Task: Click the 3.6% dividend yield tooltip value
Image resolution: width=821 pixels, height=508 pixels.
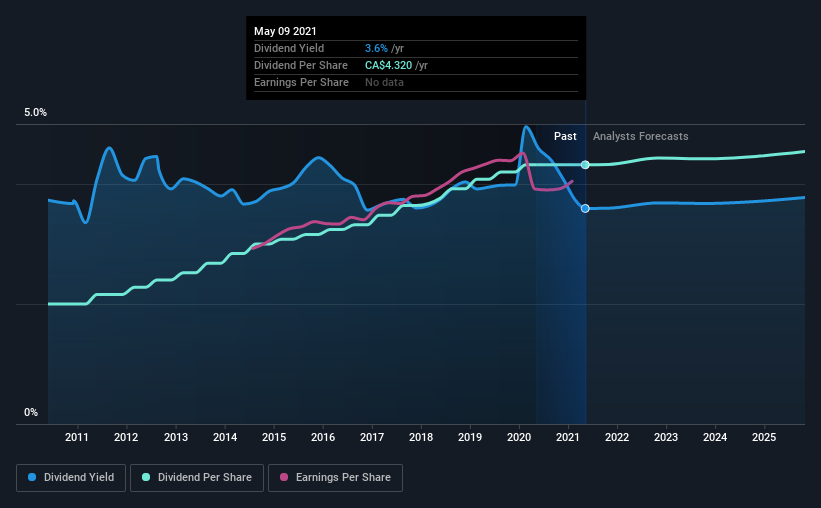Action: [376, 48]
